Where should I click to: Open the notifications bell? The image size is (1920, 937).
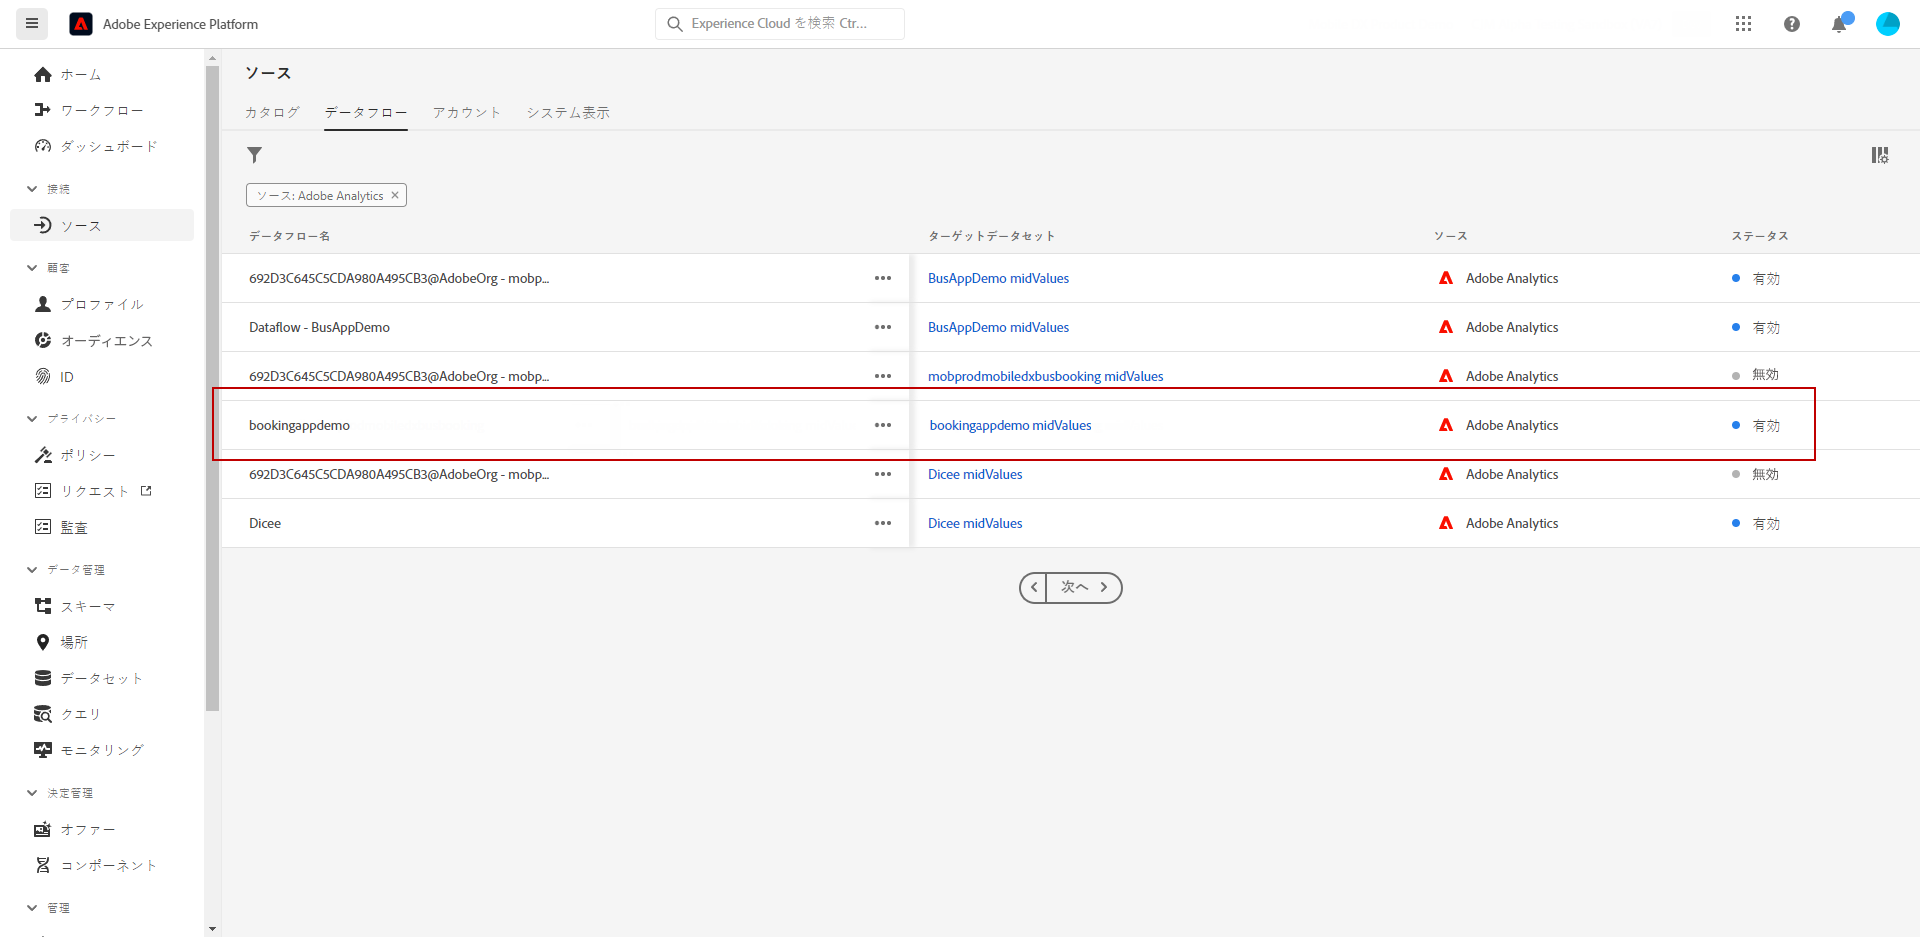coord(1840,24)
